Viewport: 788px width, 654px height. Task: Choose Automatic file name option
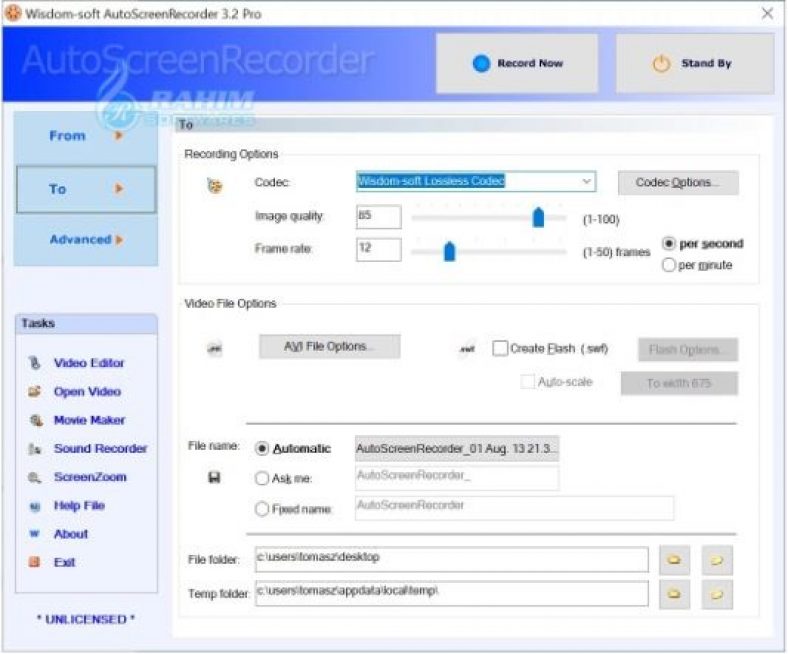(x=262, y=448)
